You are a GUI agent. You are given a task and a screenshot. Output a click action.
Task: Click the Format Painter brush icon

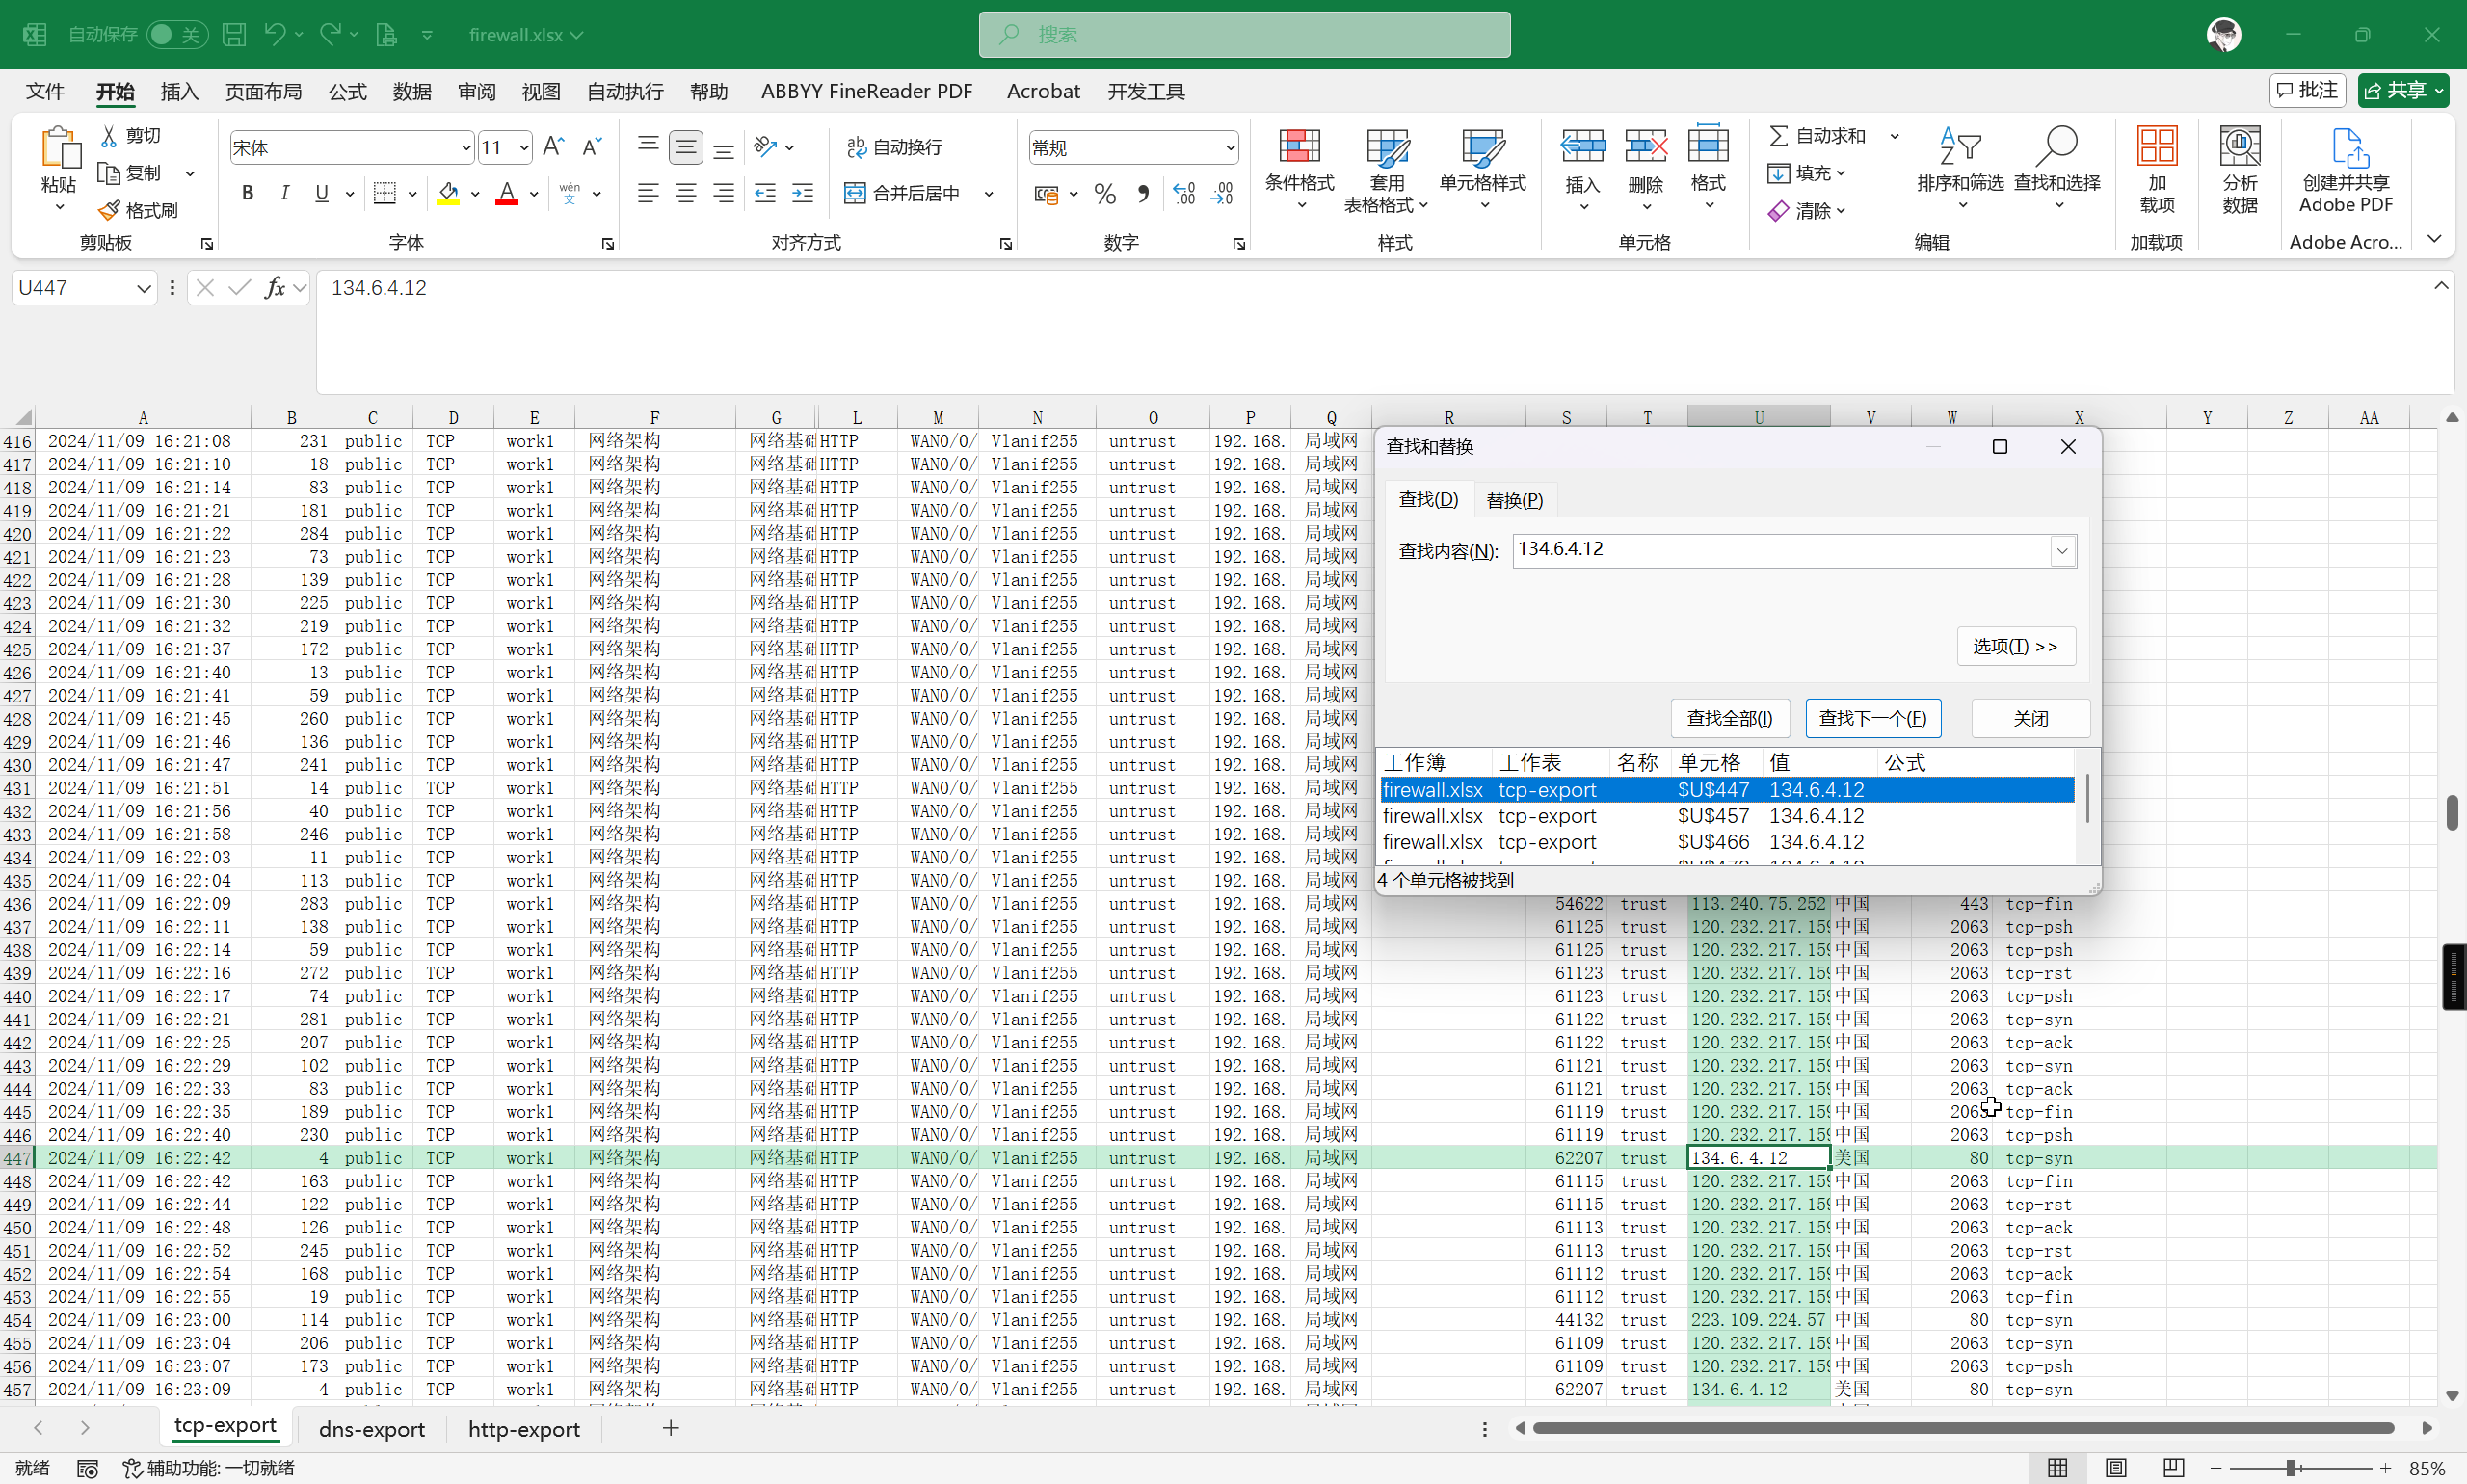(x=109, y=210)
